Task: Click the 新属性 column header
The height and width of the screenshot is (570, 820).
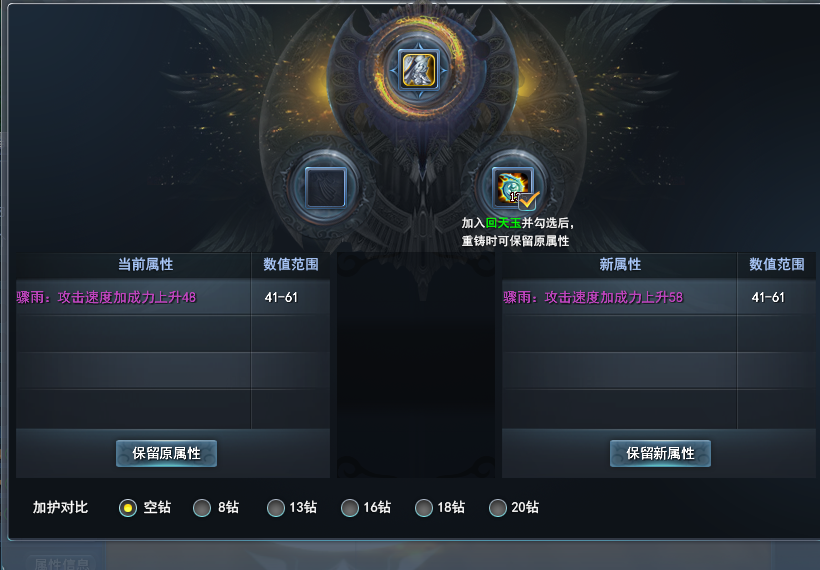Action: 620,264
